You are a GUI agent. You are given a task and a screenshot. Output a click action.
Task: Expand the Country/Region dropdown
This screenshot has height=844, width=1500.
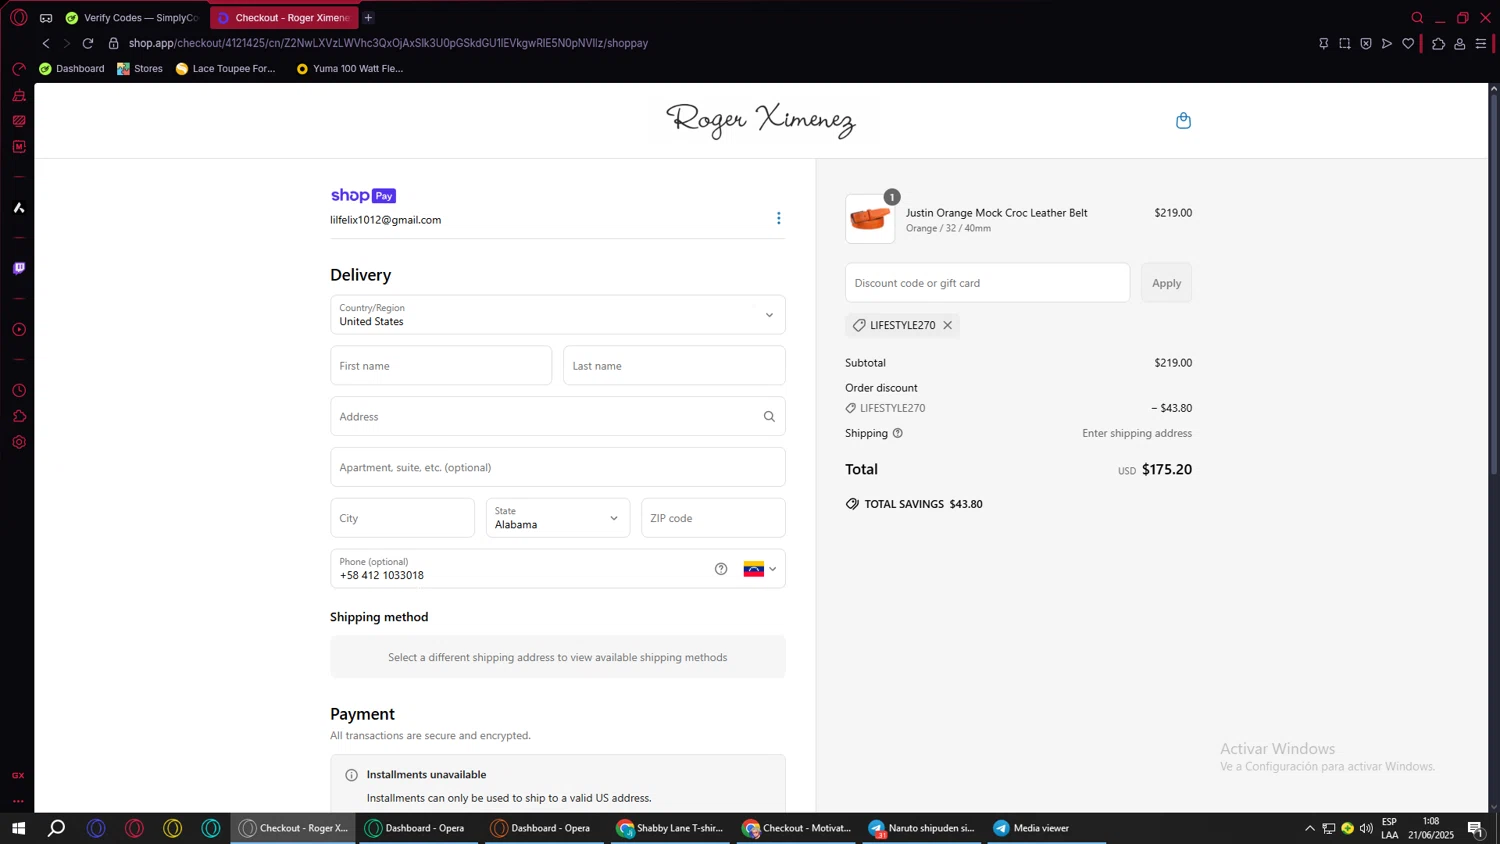[557, 314]
